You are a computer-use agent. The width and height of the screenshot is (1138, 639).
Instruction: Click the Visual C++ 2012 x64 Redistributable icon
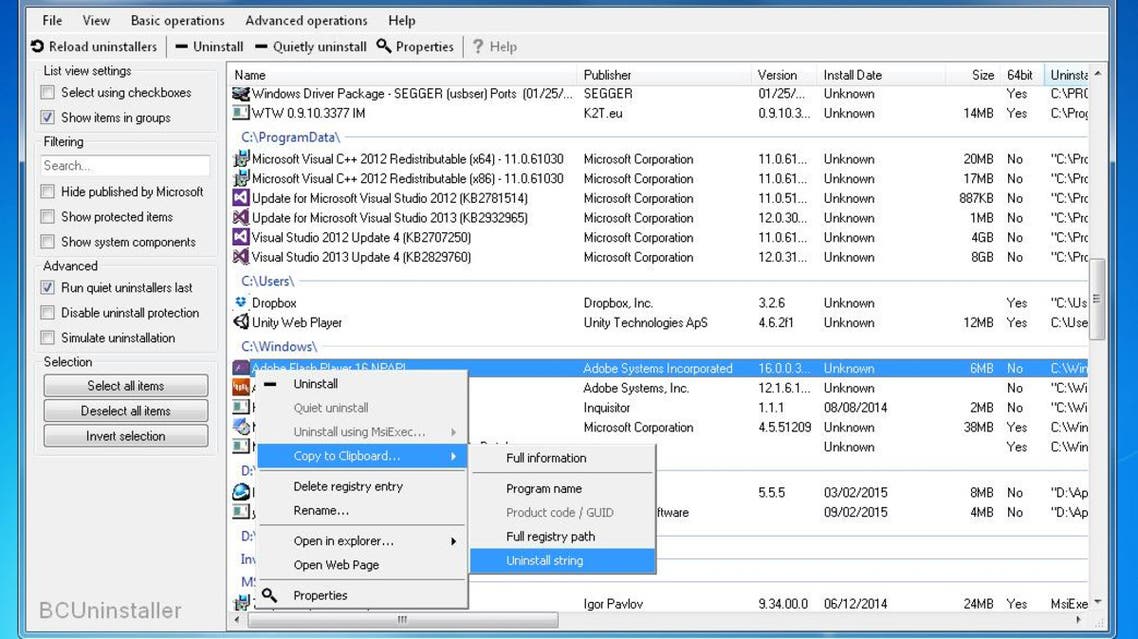tap(240, 159)
